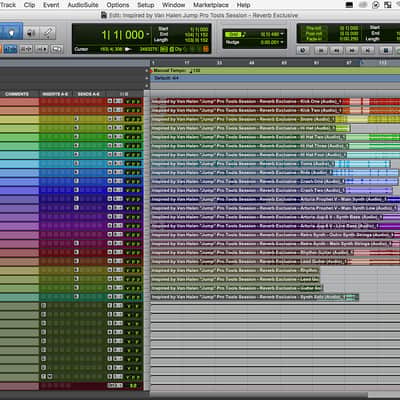This screenshot has width=400, height=400.
Task: Open the Window menu
Action: tap(174, 5)
